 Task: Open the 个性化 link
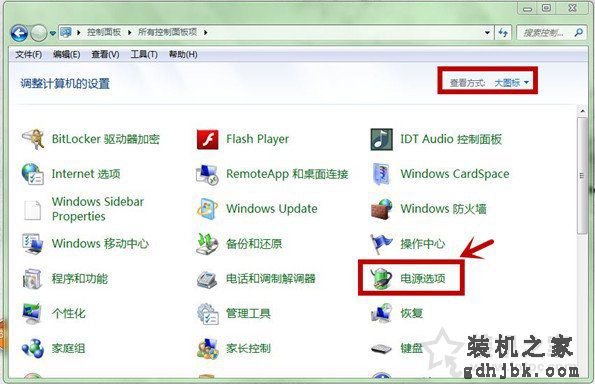coord(69,313)
